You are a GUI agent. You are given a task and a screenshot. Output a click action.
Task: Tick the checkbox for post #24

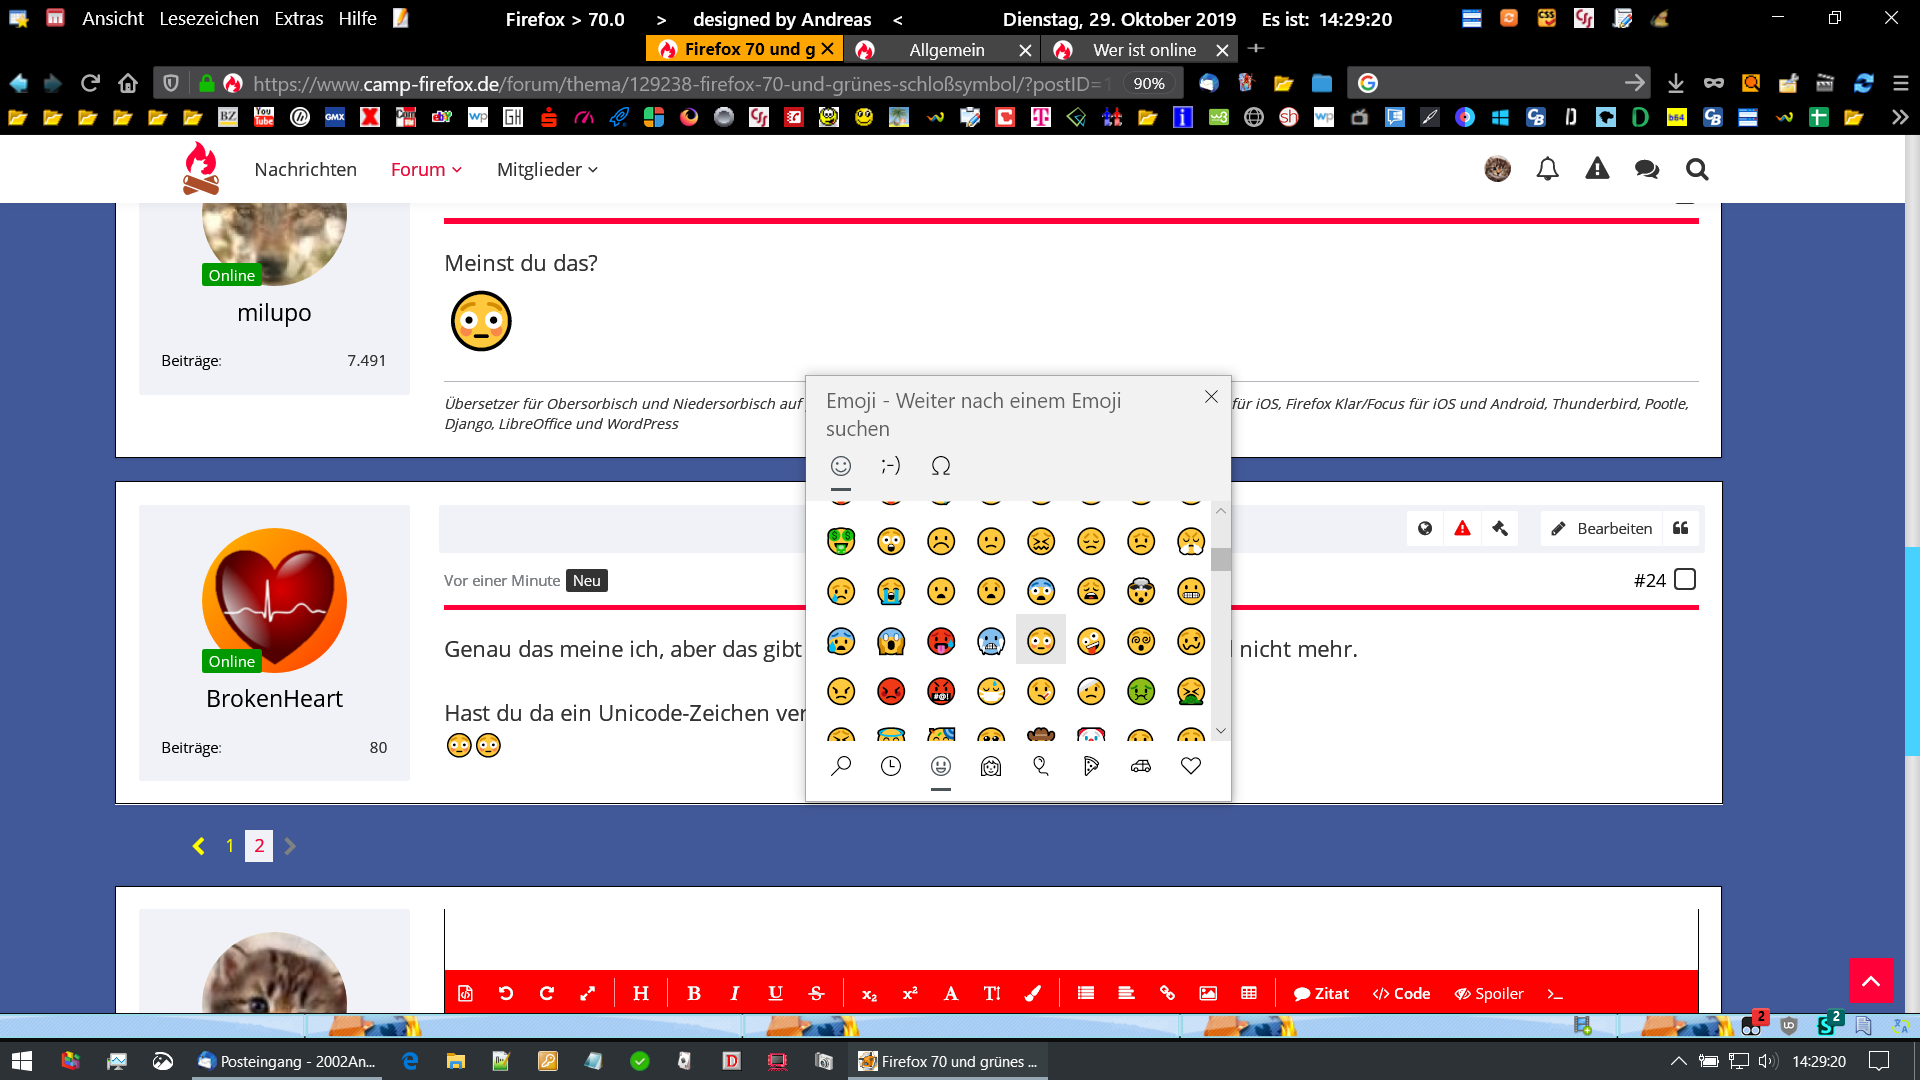(1685, 579)
